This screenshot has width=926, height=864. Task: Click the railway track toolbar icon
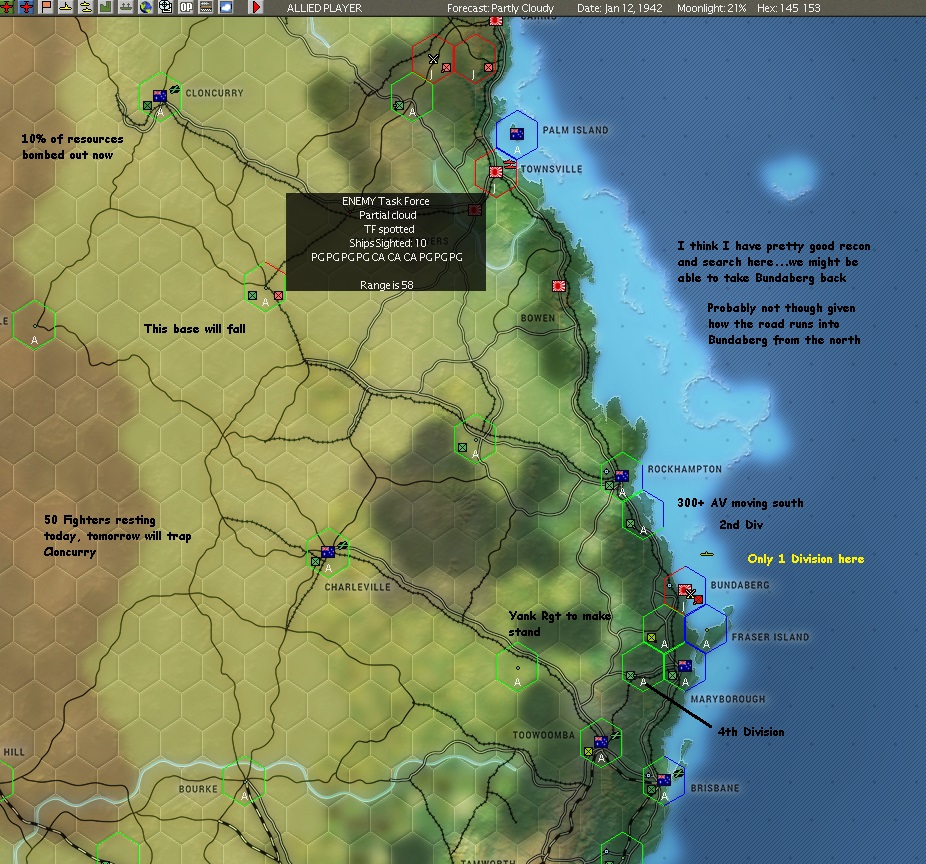click(206, 7)
